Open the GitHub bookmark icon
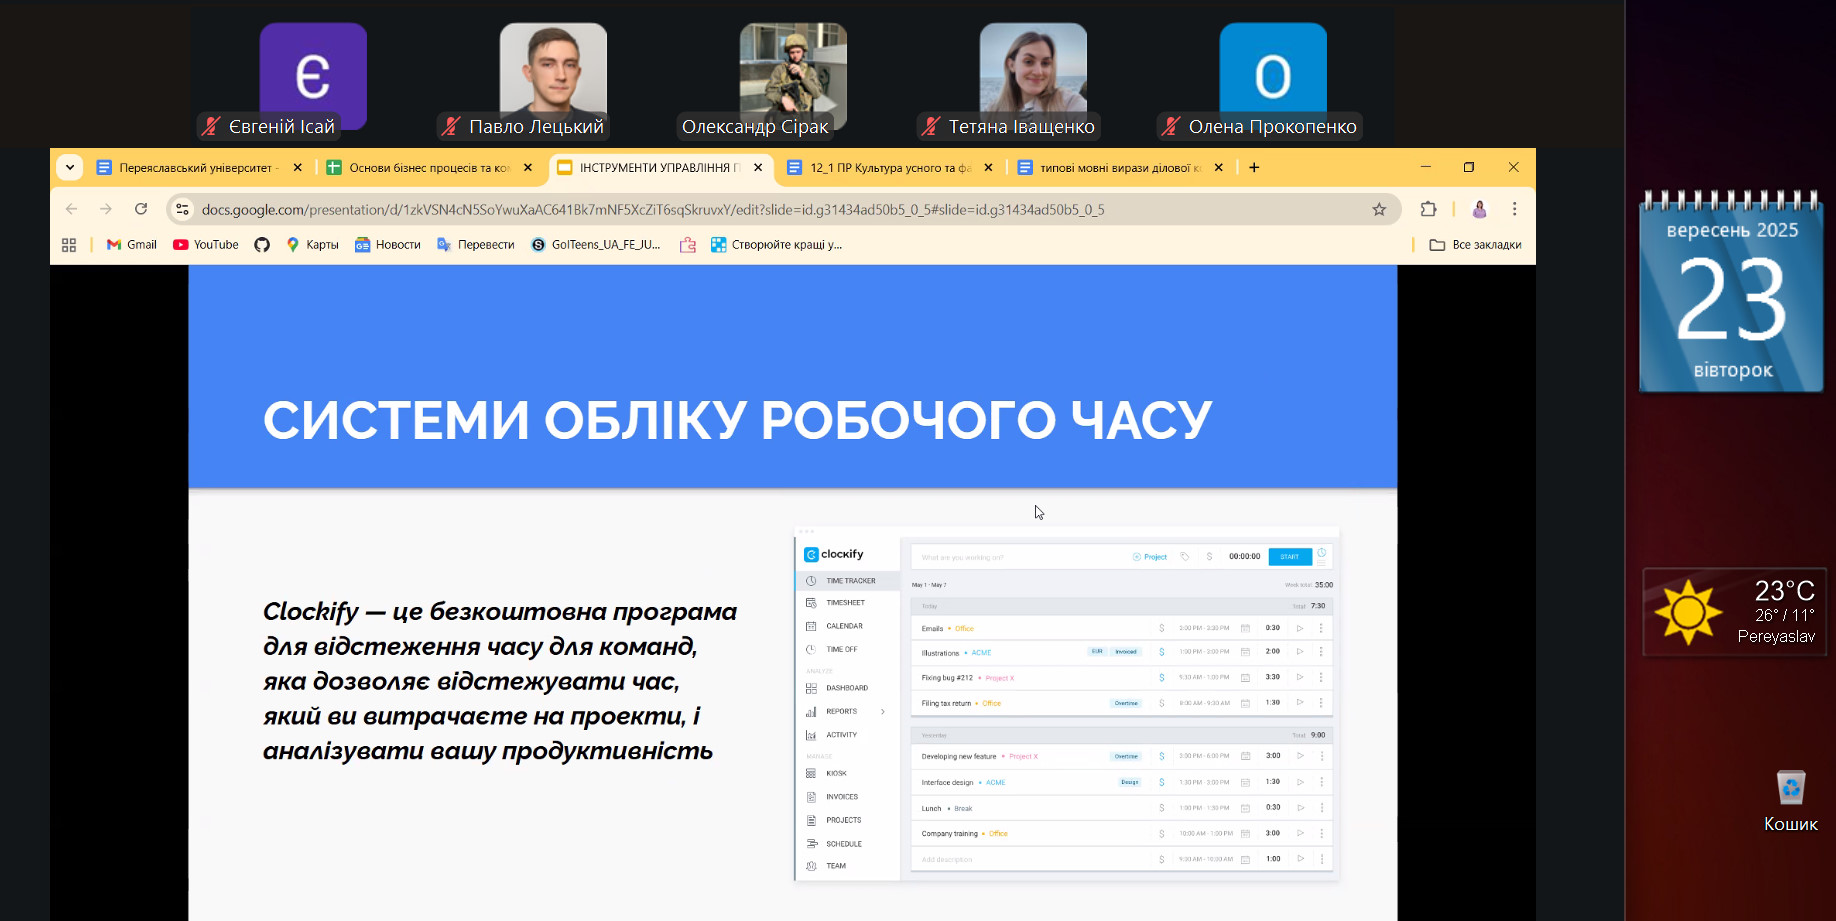 (x=262, y=245)
